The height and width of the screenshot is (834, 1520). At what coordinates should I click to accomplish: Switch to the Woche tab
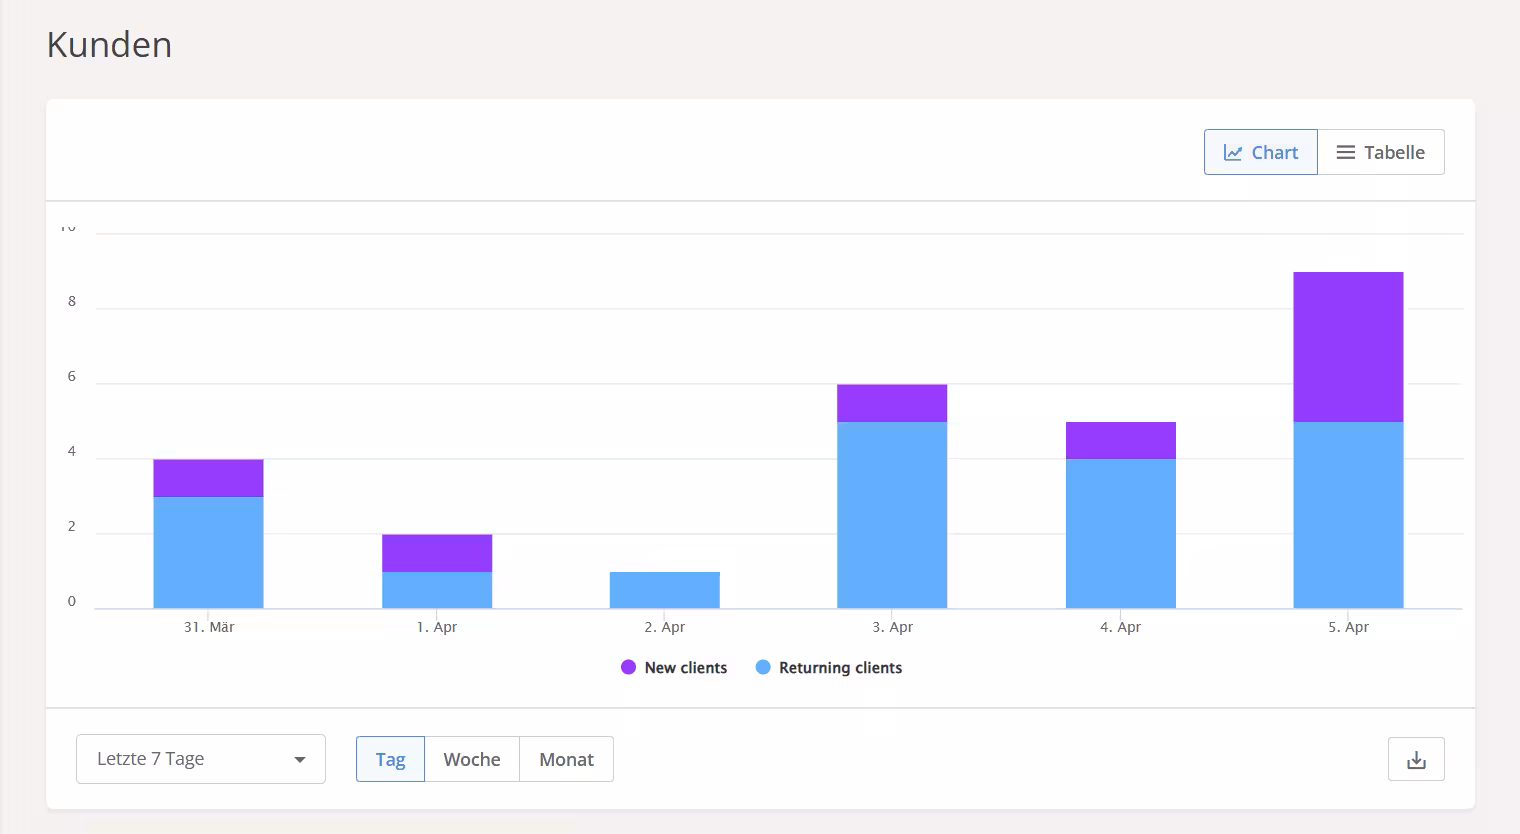pyautogui.click(x=472, y=759)
